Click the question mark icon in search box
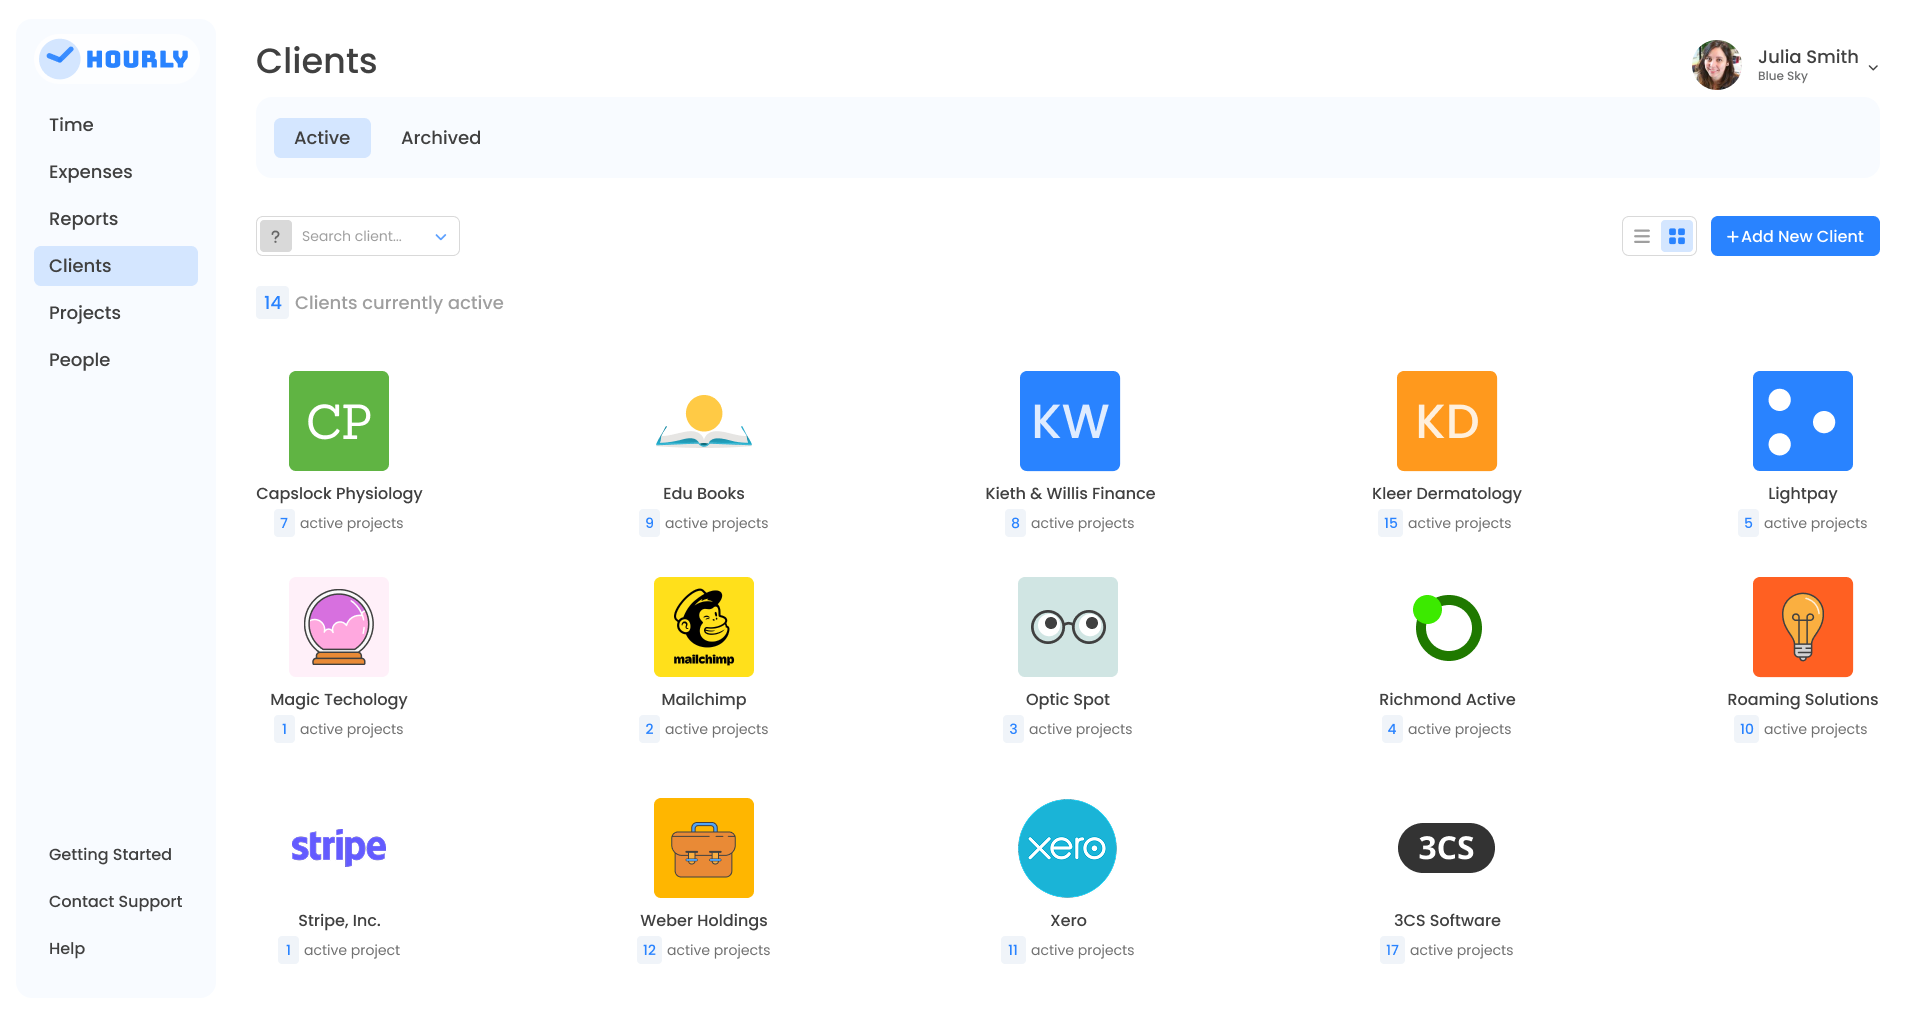The image size is (1920, 1017). [276, 237]
